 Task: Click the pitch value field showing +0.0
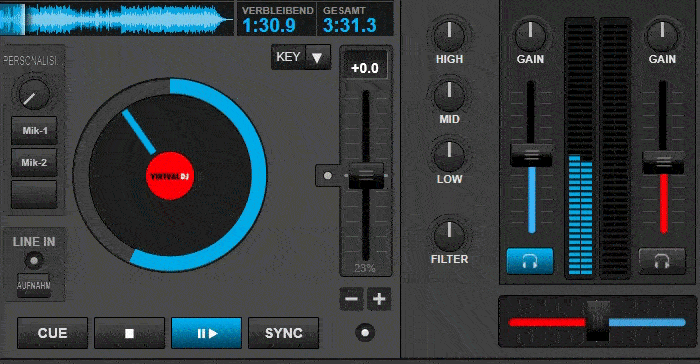[x=365, y=68]
